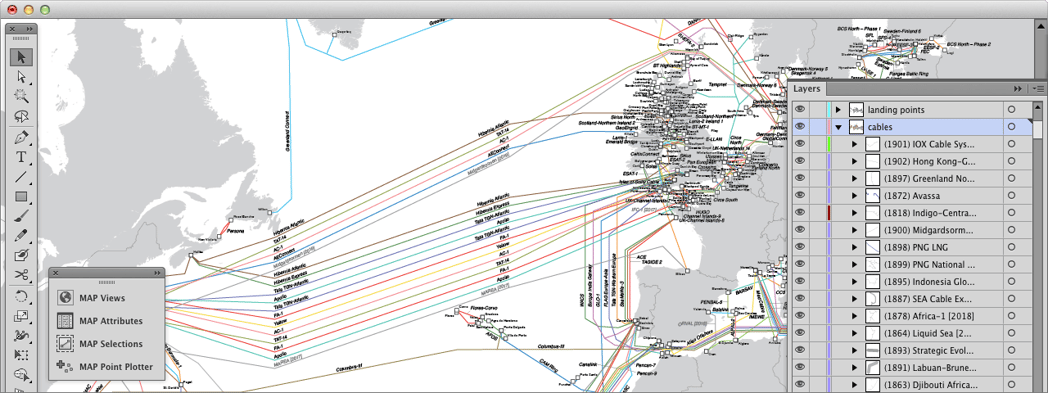Hide the (1872) Avassa sublayer

click(x=800, y=196)
